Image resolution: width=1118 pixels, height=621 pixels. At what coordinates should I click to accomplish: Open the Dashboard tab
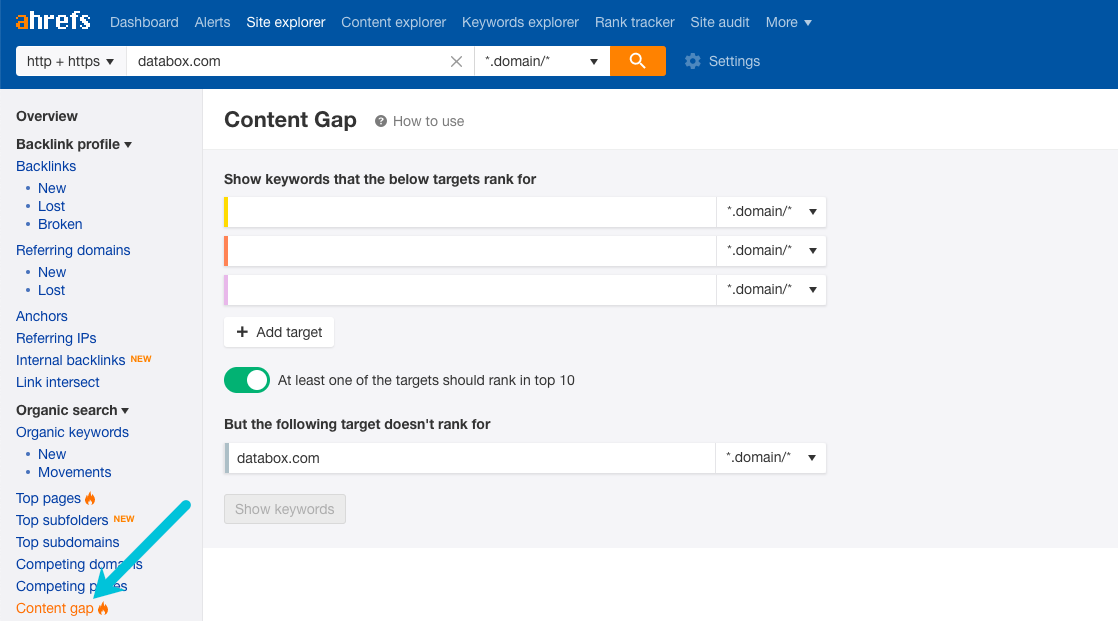click(144, 22)
